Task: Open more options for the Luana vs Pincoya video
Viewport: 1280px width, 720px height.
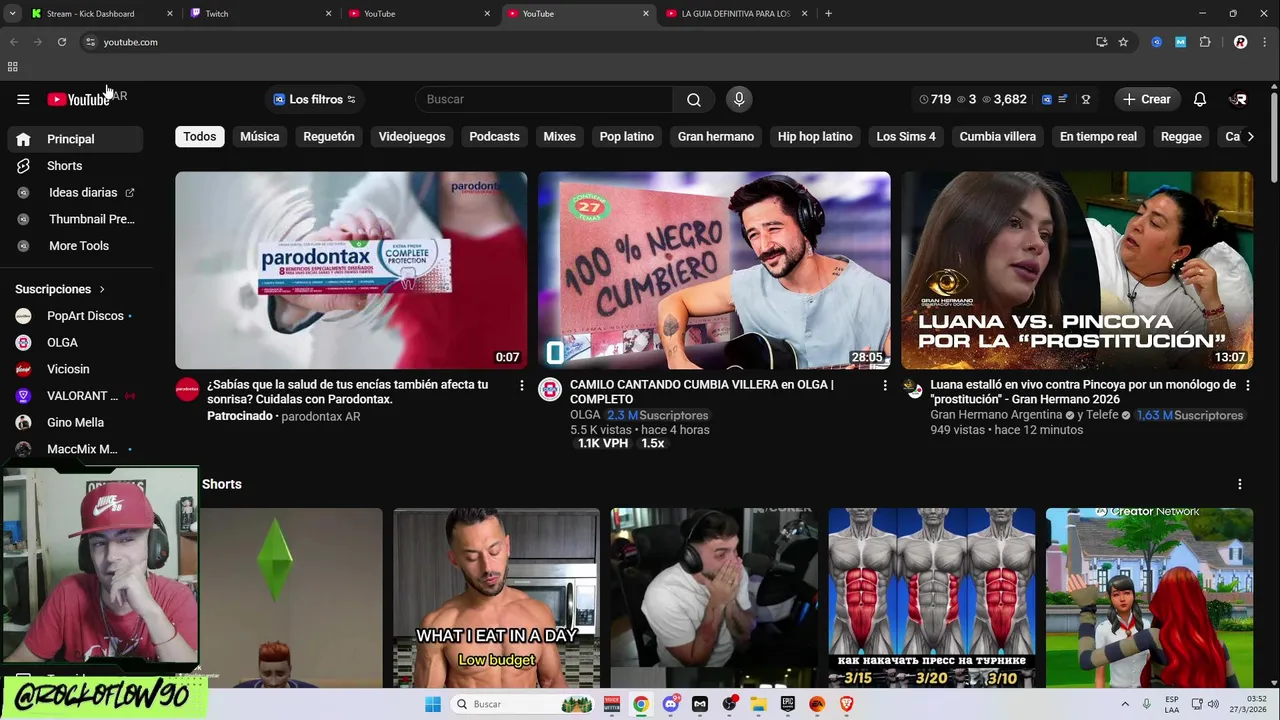Action: (x=1247, y=385)
